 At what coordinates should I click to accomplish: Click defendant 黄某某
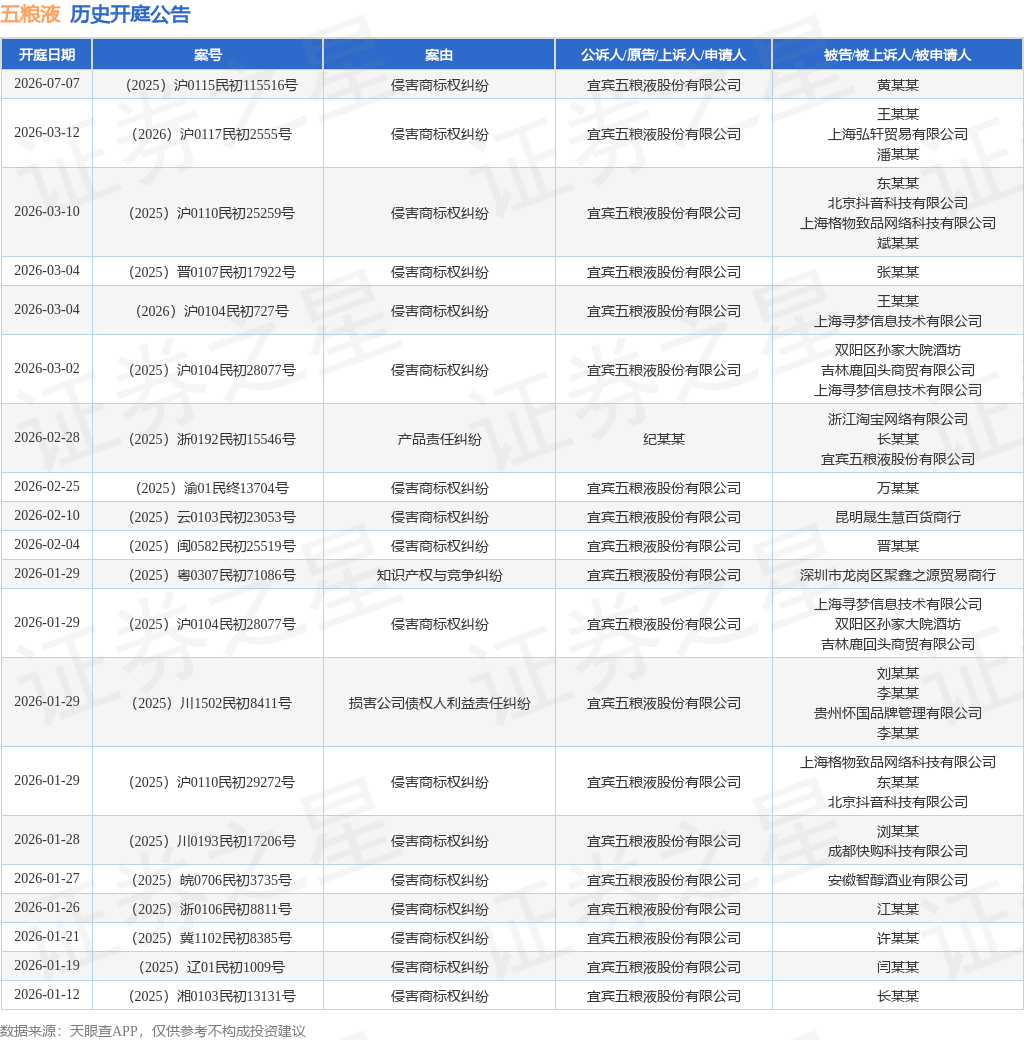(x=897, y=85)
